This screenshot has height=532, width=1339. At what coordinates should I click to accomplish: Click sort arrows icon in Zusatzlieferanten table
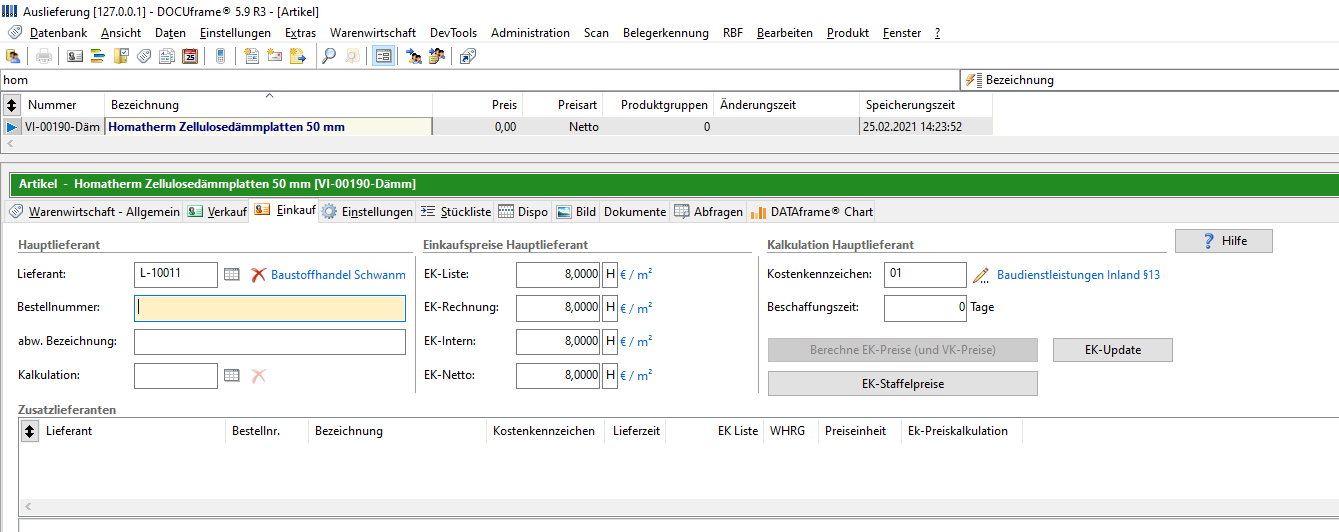tap(29, 431)
